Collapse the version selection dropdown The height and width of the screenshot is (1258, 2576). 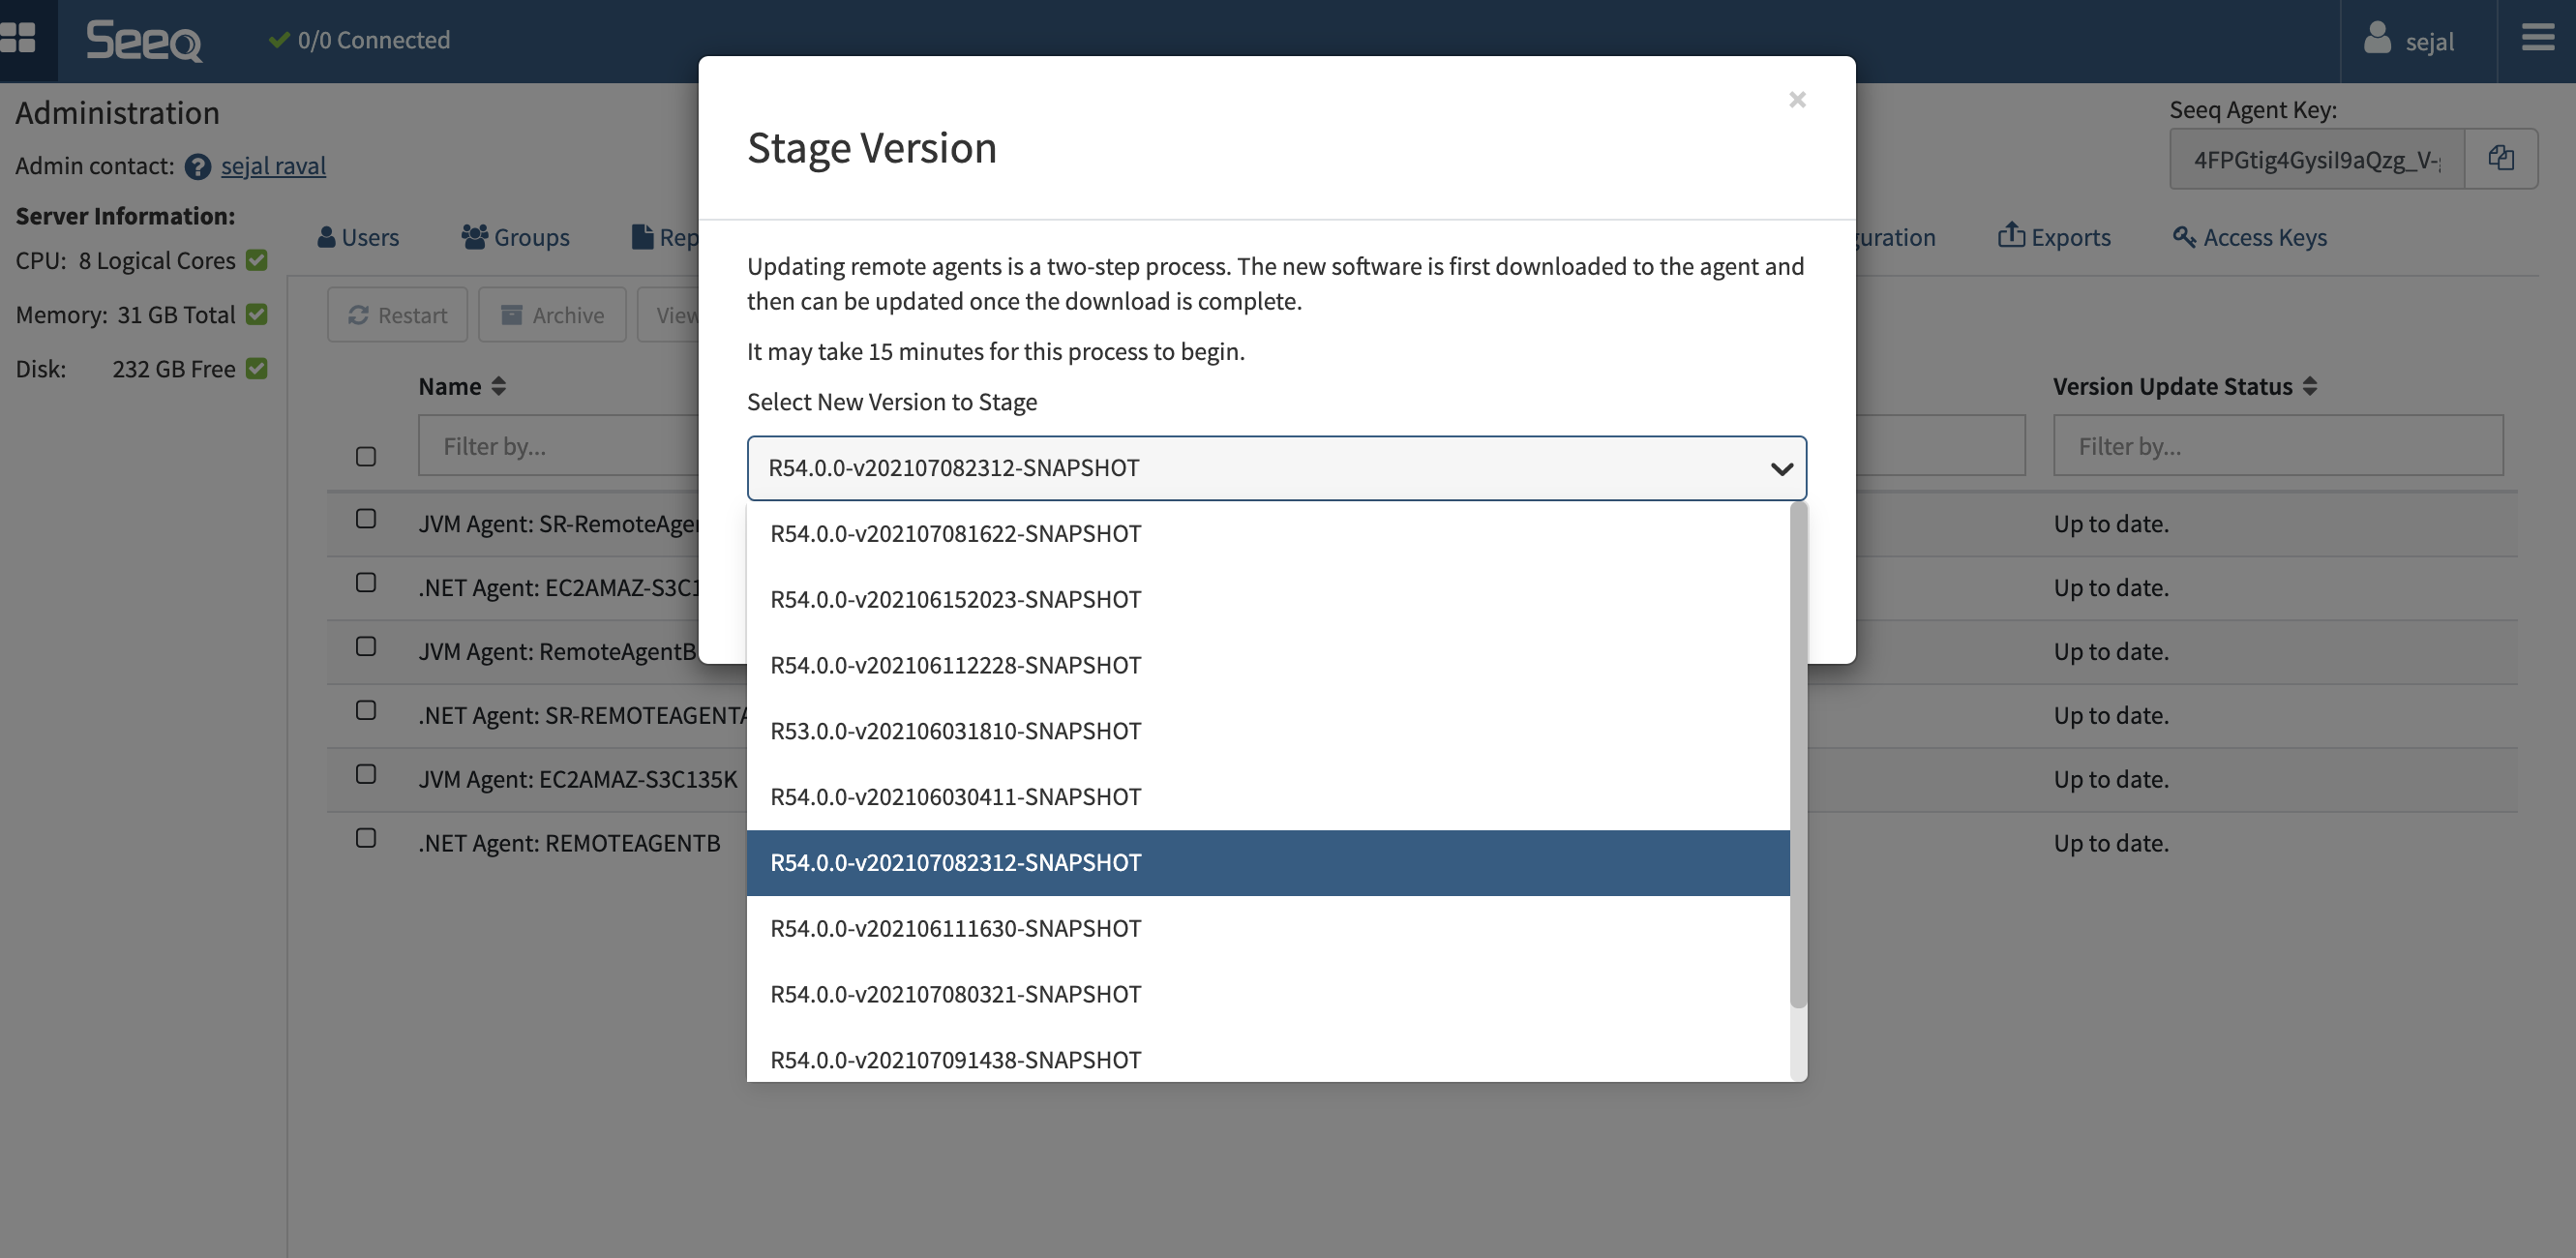pyautogui.click(x=1780, y=468)
